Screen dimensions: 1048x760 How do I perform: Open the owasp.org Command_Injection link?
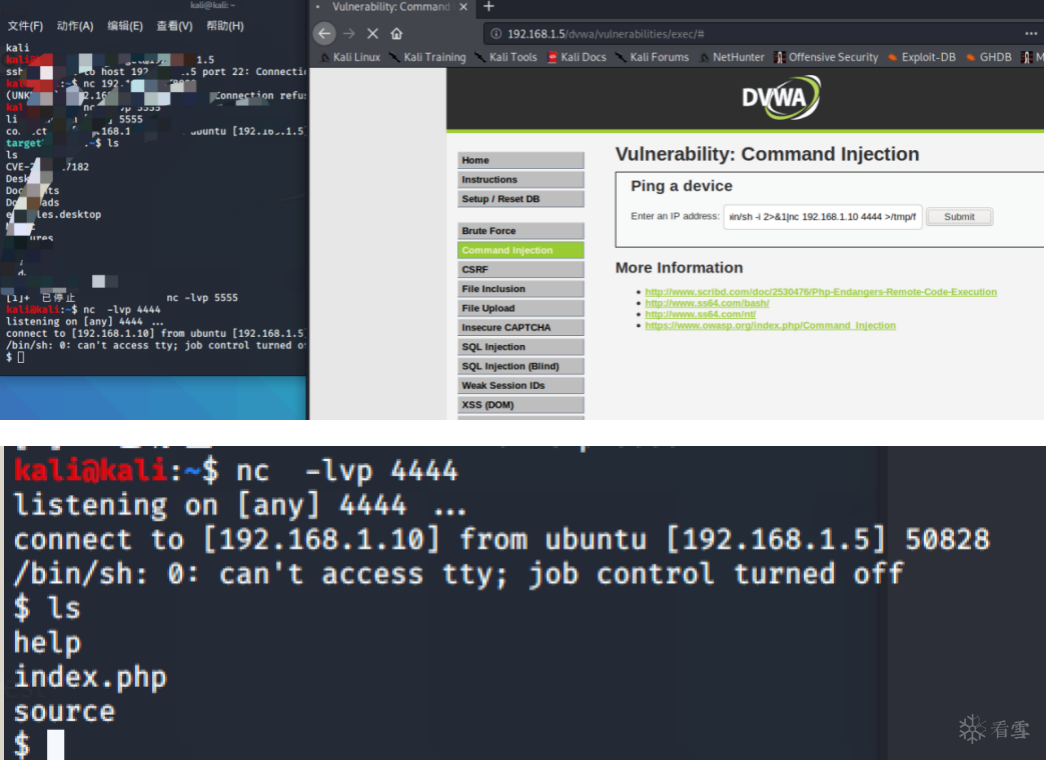[x=770, y=326]
